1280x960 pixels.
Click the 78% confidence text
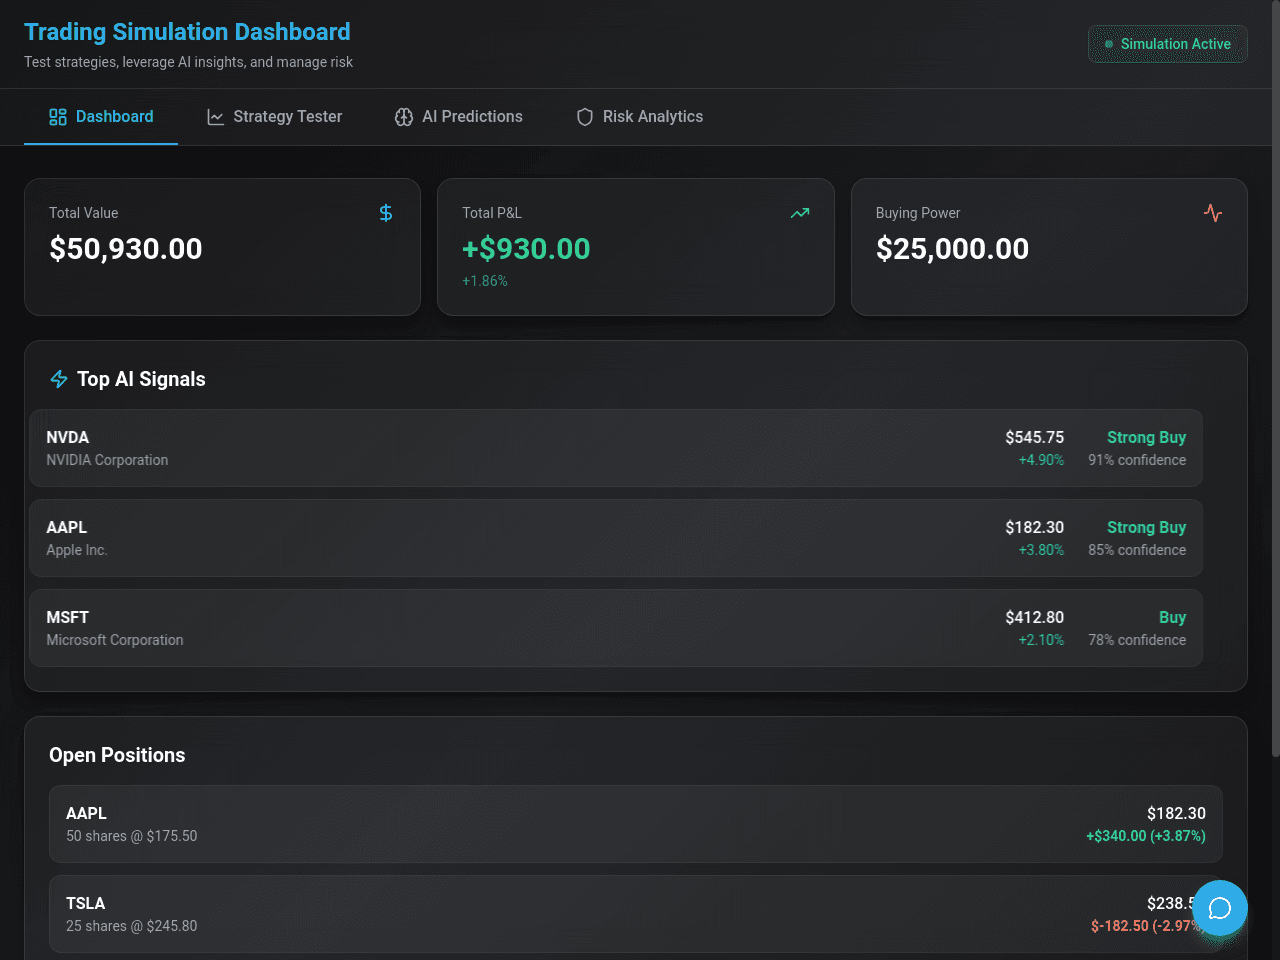[x=1137, y=640]
